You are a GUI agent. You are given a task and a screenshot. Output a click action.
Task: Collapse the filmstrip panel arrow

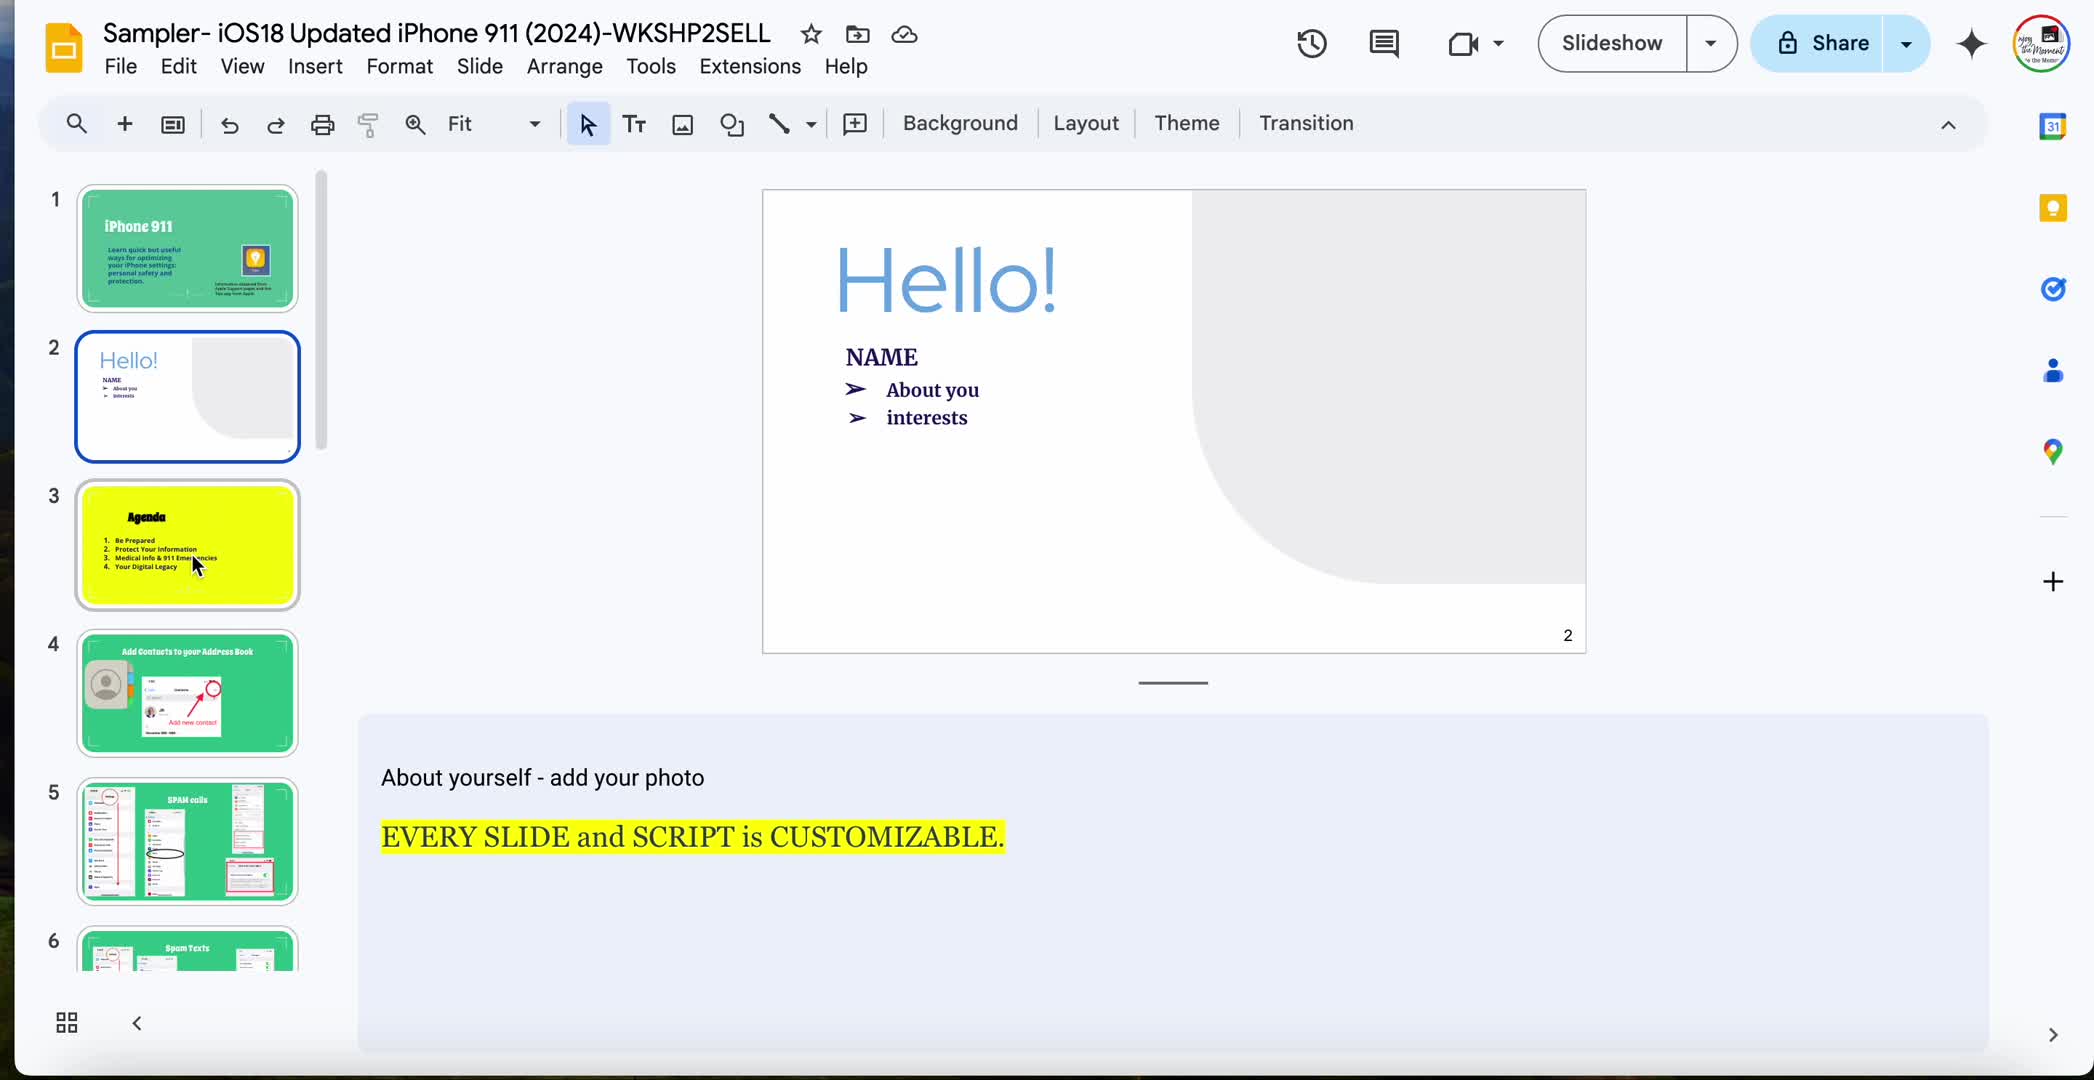point(137,1022)
